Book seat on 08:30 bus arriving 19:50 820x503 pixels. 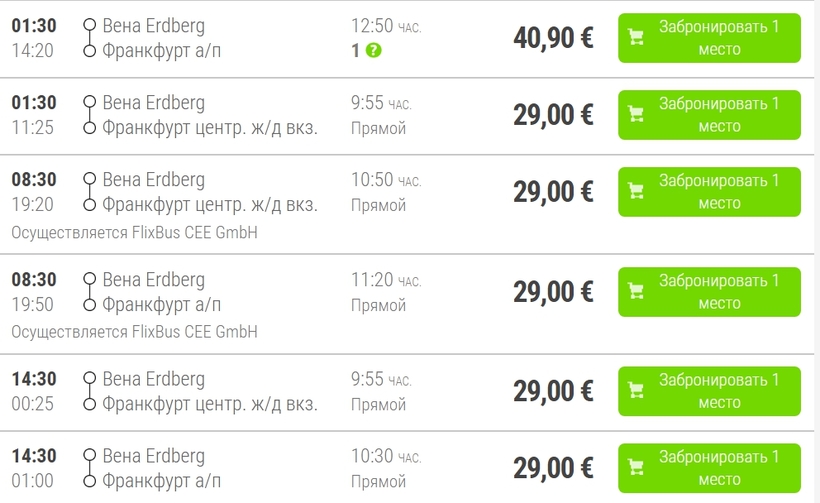click(x=709, y=292)
